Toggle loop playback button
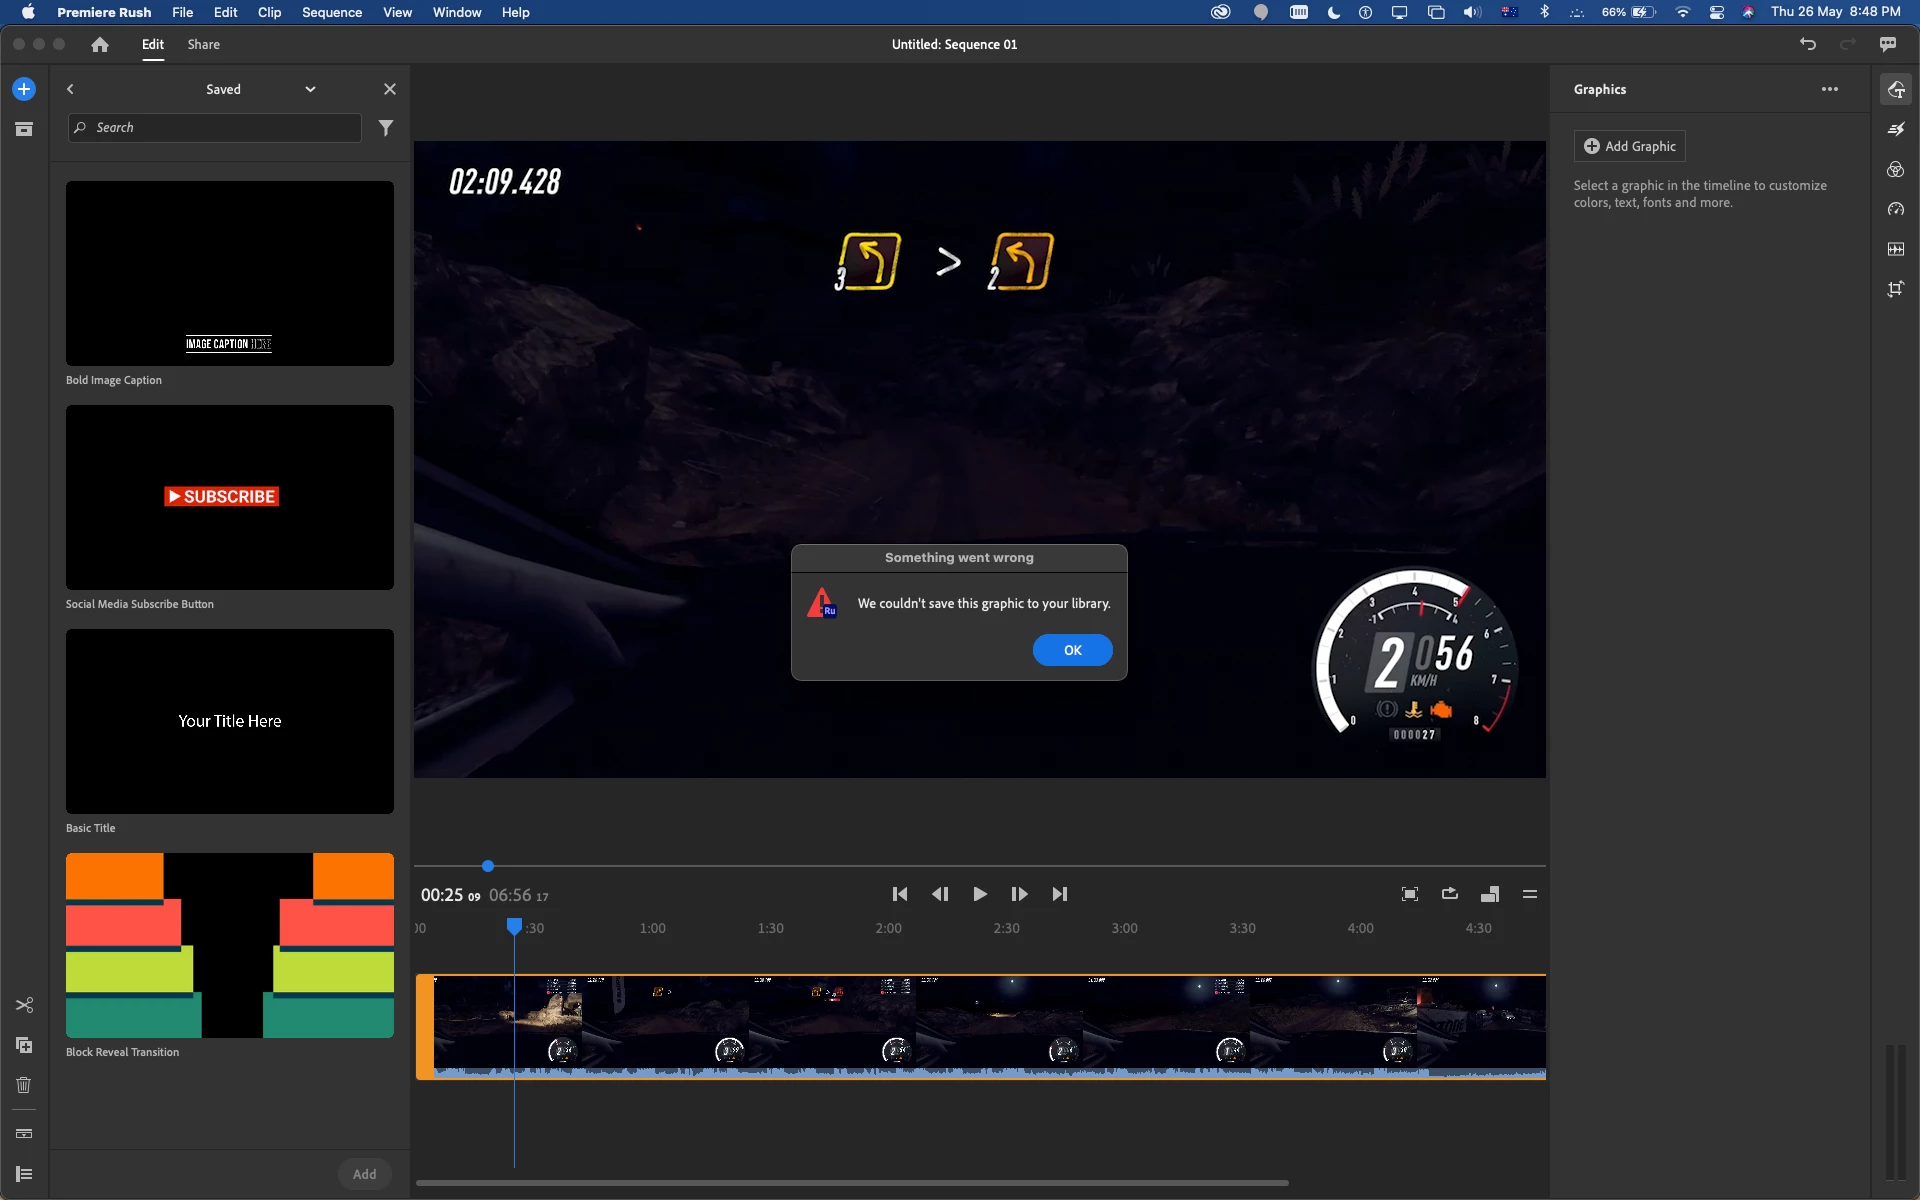The height and width of the screenshot is (1200, 1920). [1450, 894]
